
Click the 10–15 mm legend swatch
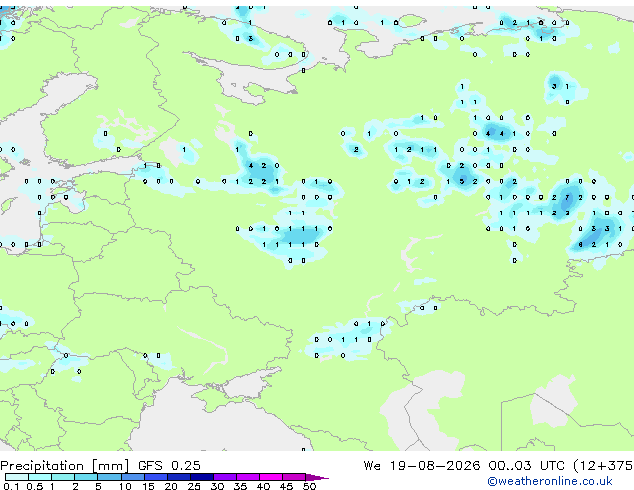pyautogui.click(x=132, y=477)
